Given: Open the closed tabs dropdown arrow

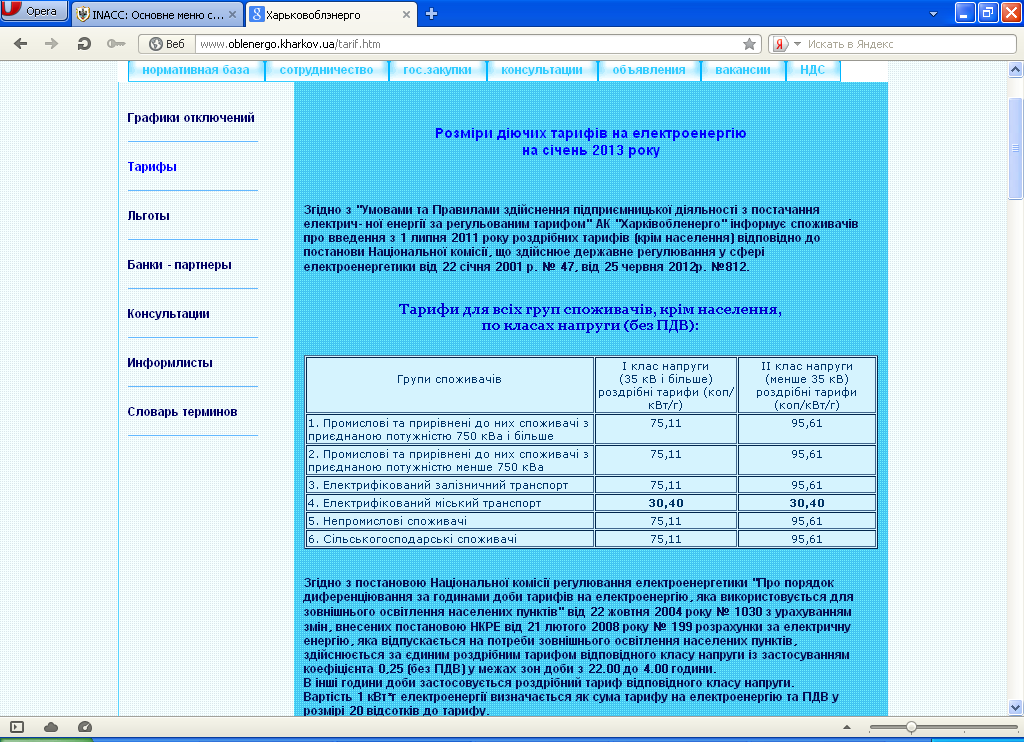Looking at the screenshot, I should tap(933, 14).
